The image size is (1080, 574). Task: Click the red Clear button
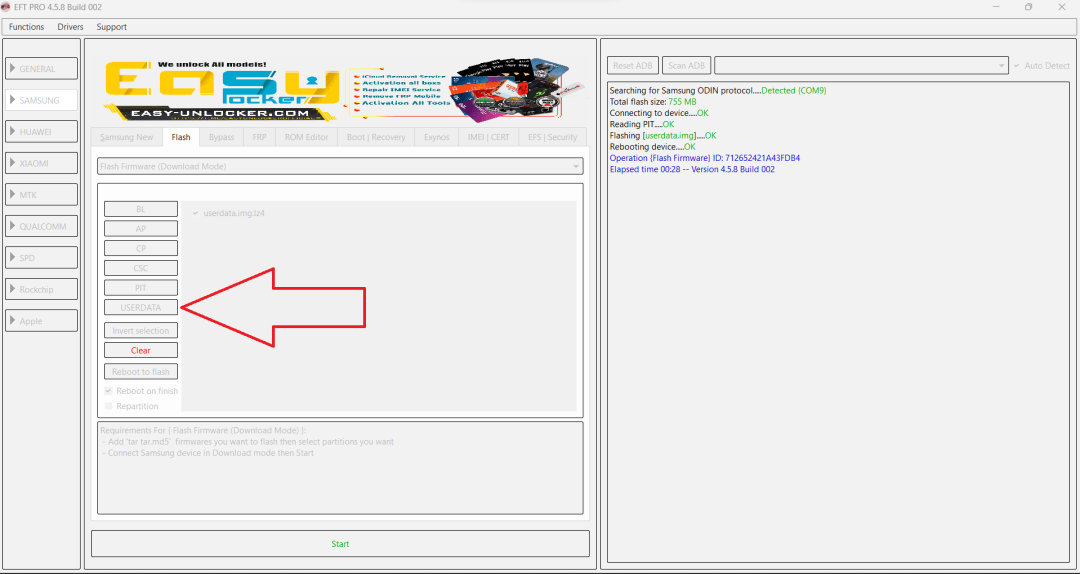(x=141, y=350)
